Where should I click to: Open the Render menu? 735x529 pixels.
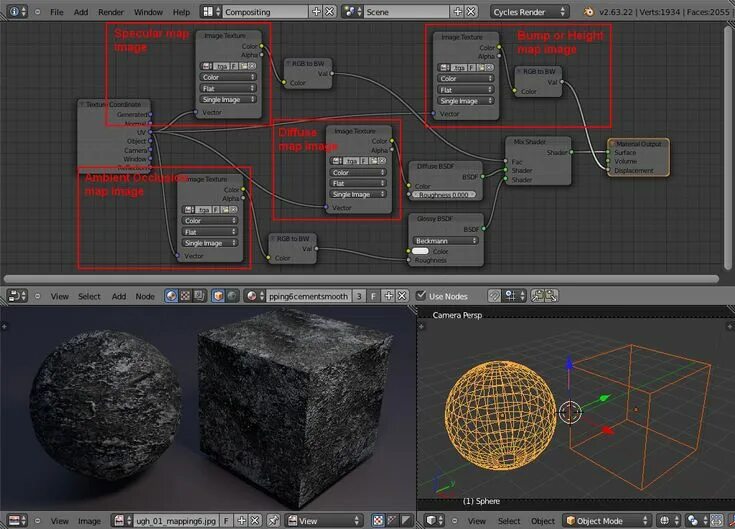point(111,12)
